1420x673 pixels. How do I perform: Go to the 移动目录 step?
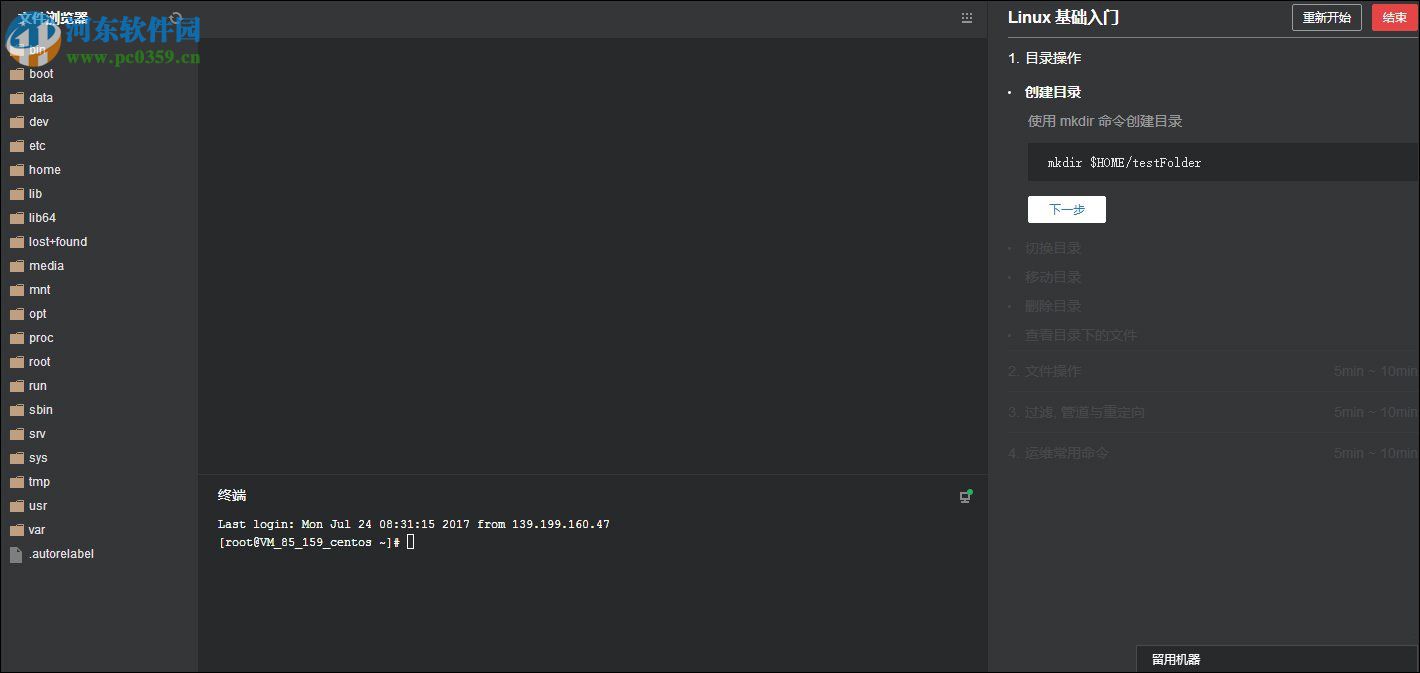coord(1053,277)
